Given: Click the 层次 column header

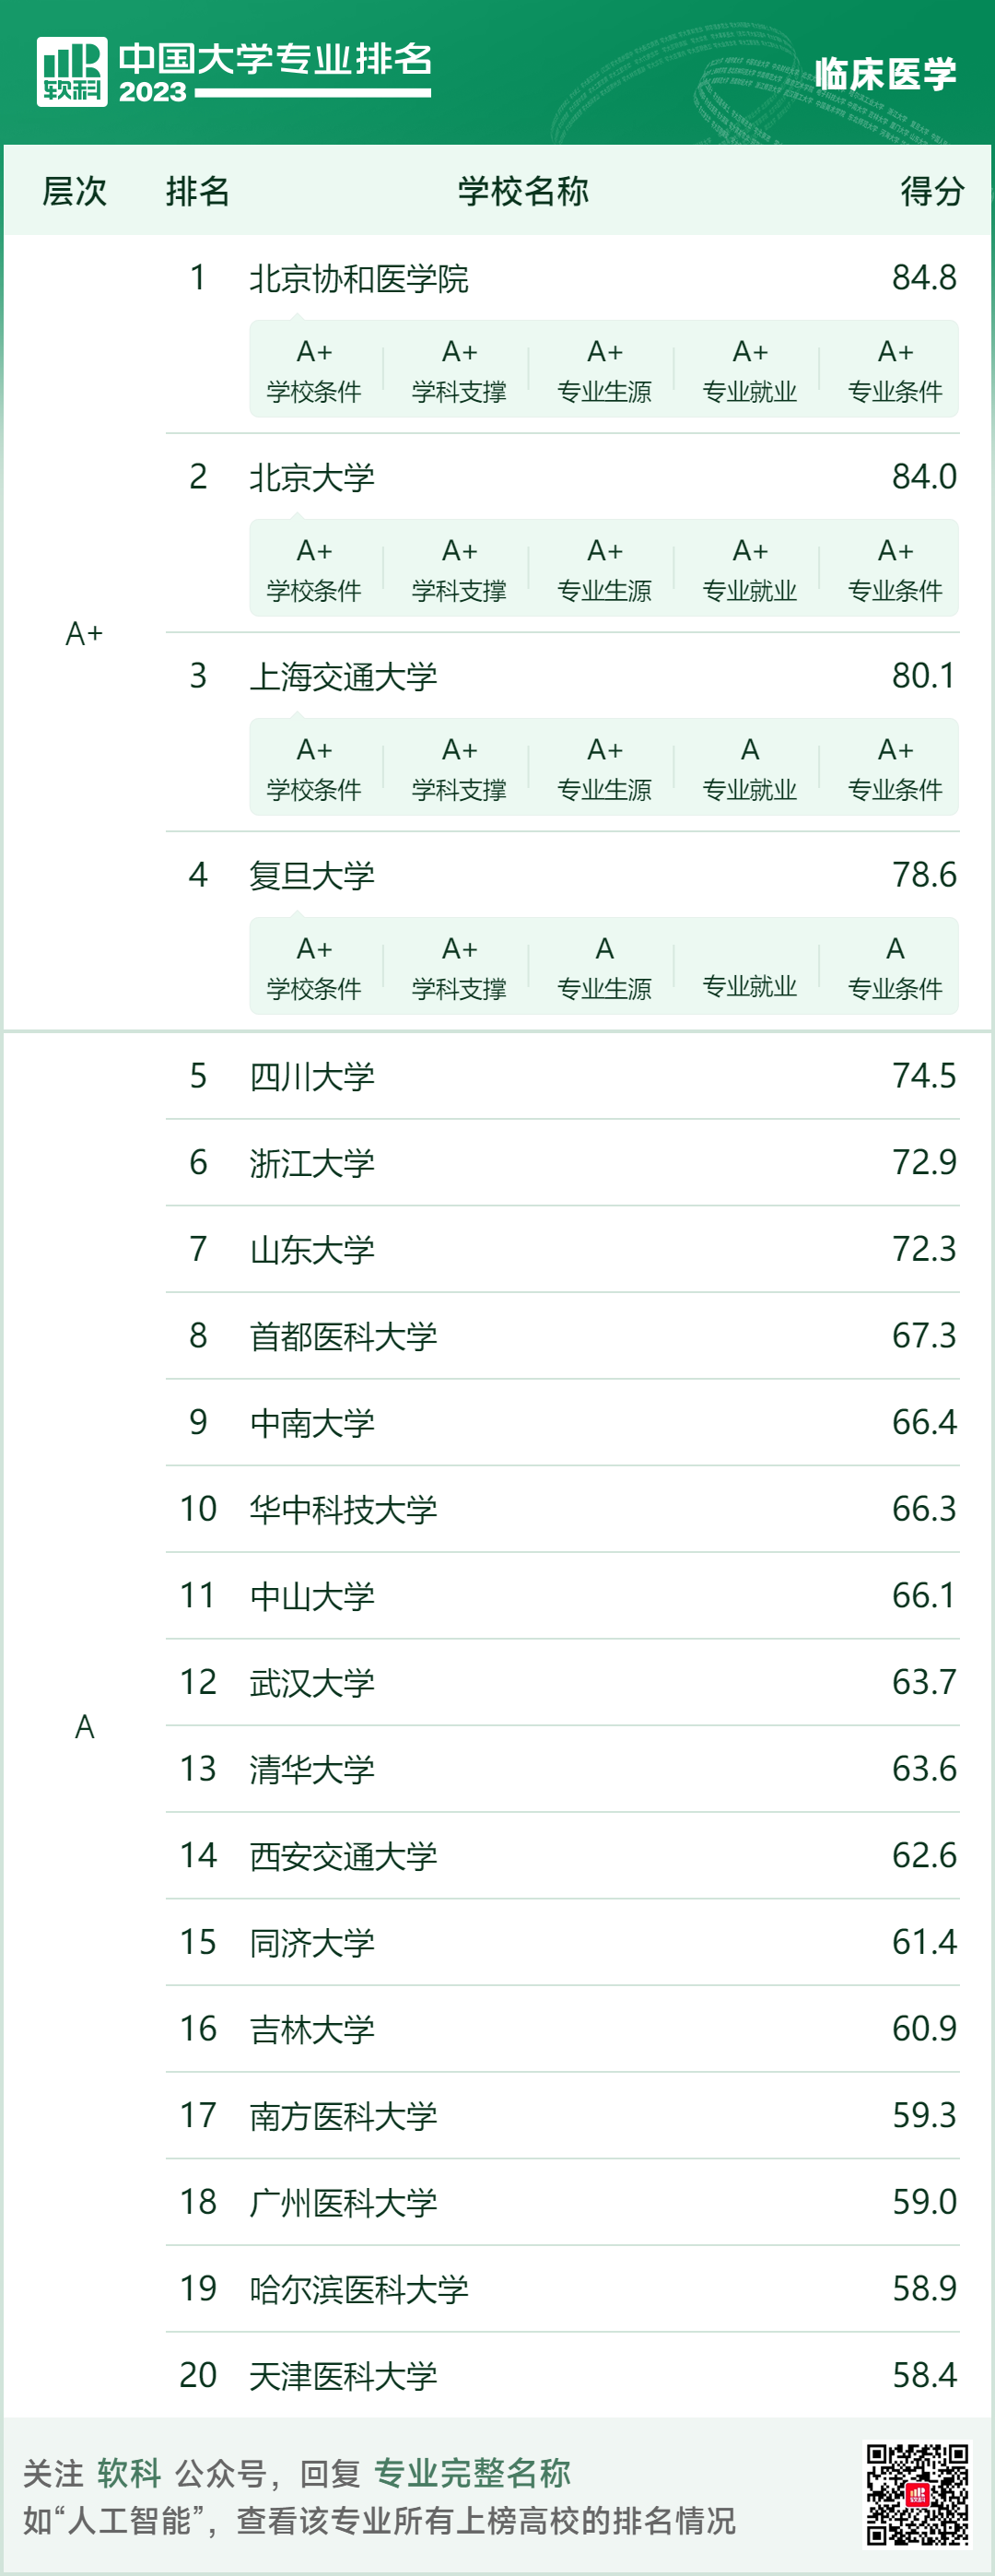Looking at the screenshot, I should point(74,191).
